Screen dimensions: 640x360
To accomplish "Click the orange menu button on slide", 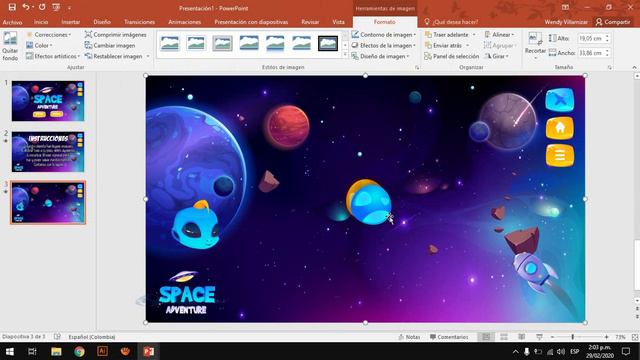I will click(x=560, y=155).
